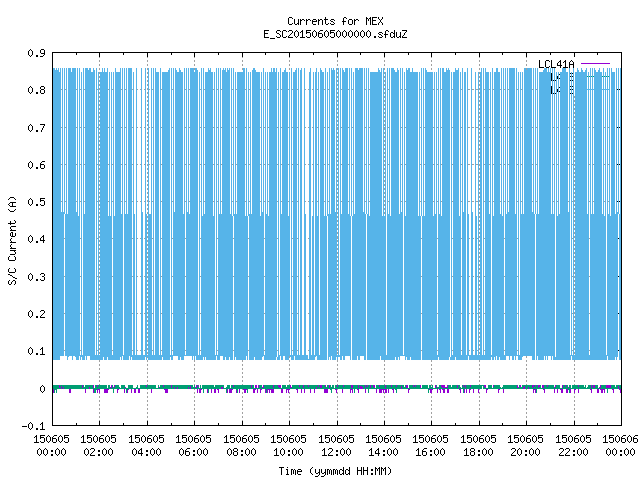Click the chart title "Currents for MEX"
Screen dimensions: 640x480
click(x=335, y=21)
